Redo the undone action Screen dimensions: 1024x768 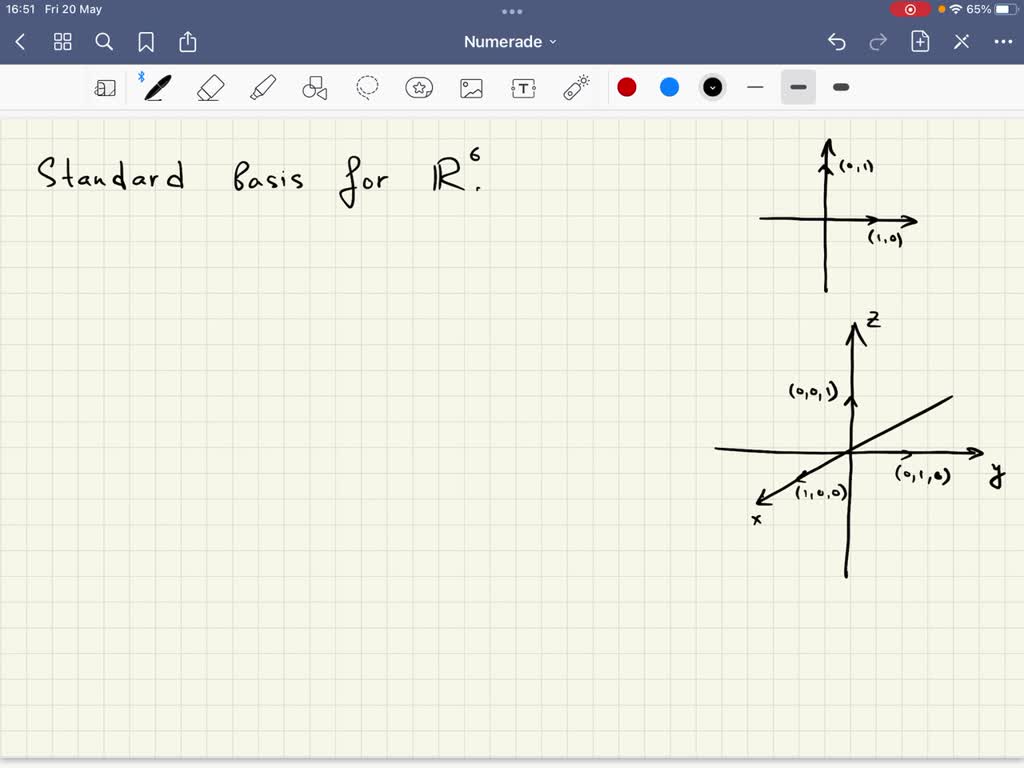point(877,42)
